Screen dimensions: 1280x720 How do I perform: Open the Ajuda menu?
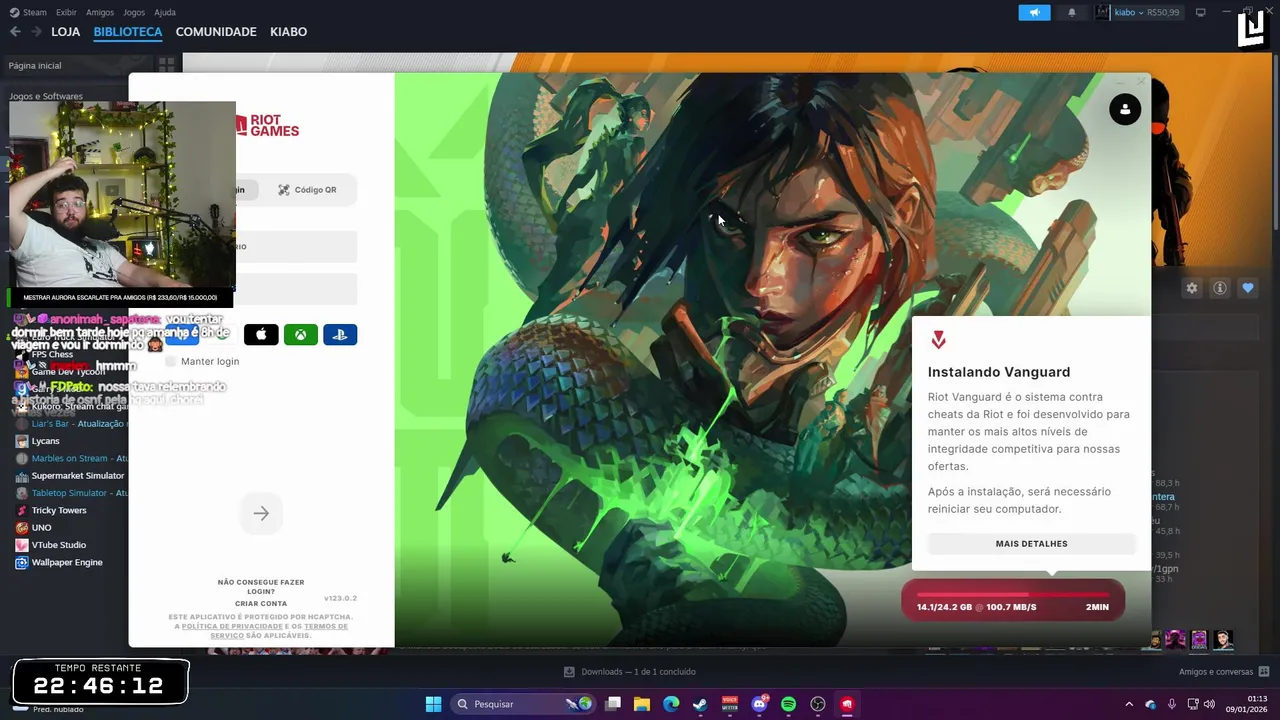(x=165, y=12)
